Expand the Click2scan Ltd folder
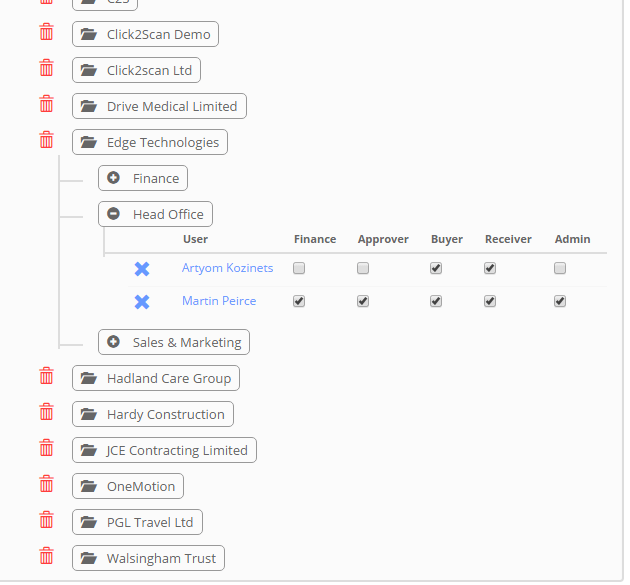Viewport: 630px width, 585px height. [136, 70]
